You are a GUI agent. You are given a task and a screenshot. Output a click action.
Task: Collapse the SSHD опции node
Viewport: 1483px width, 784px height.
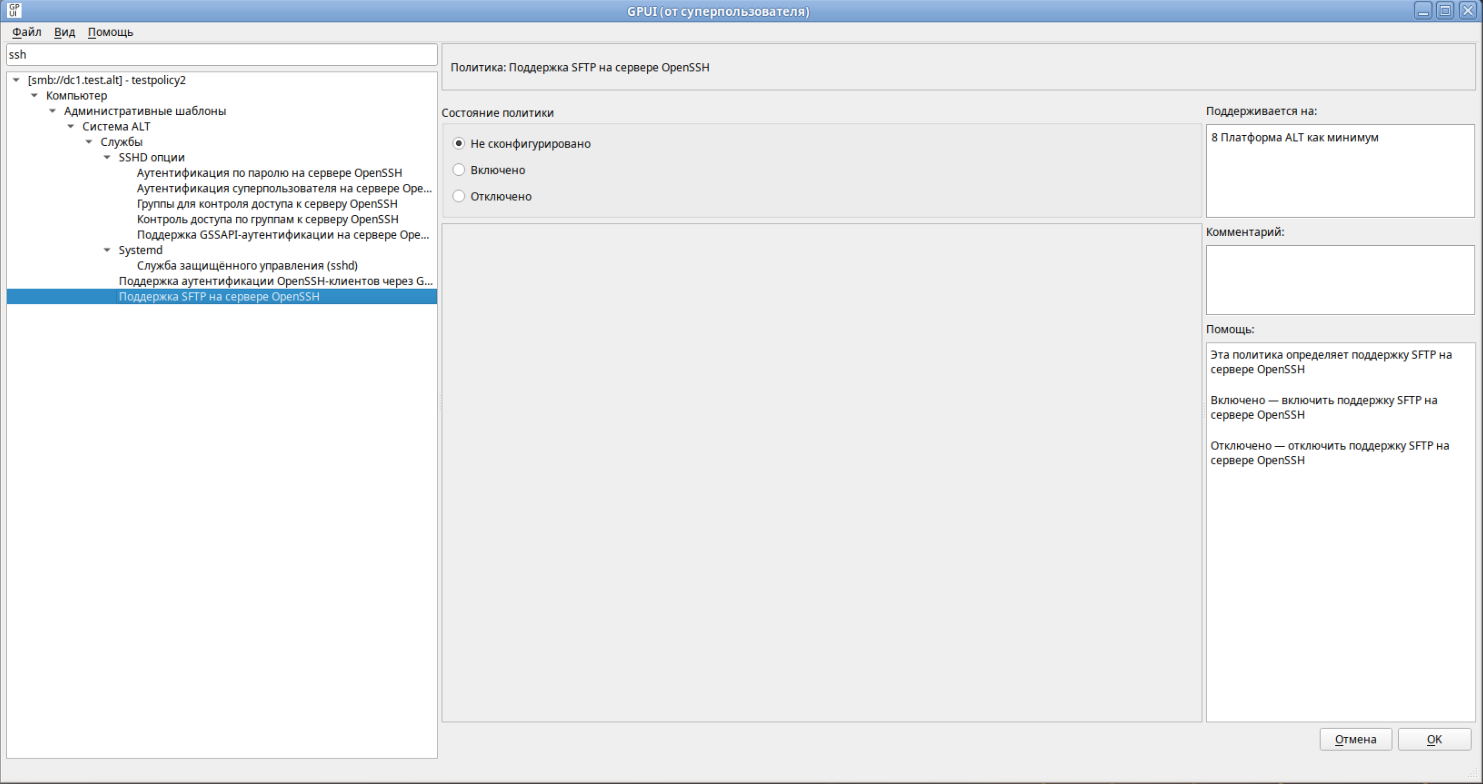pos(107,157)
